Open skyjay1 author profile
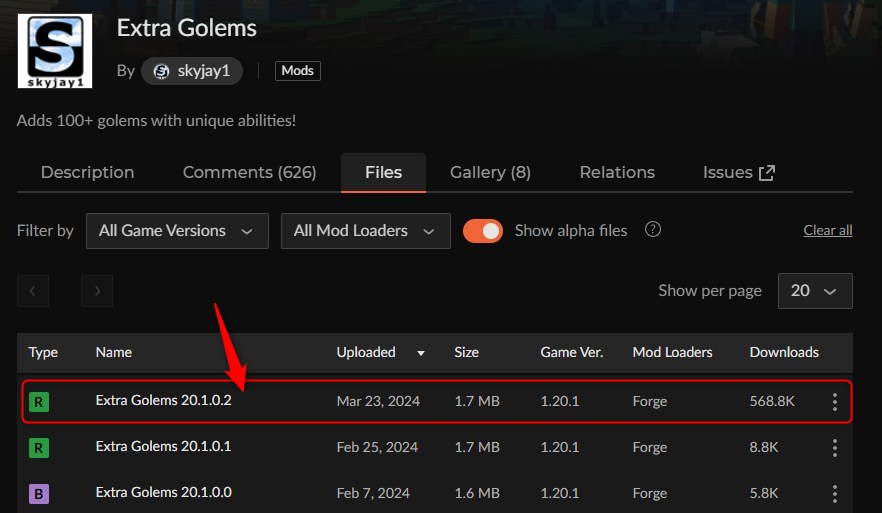The height and width of the screenshot is (513, 882). pos(192,71)
